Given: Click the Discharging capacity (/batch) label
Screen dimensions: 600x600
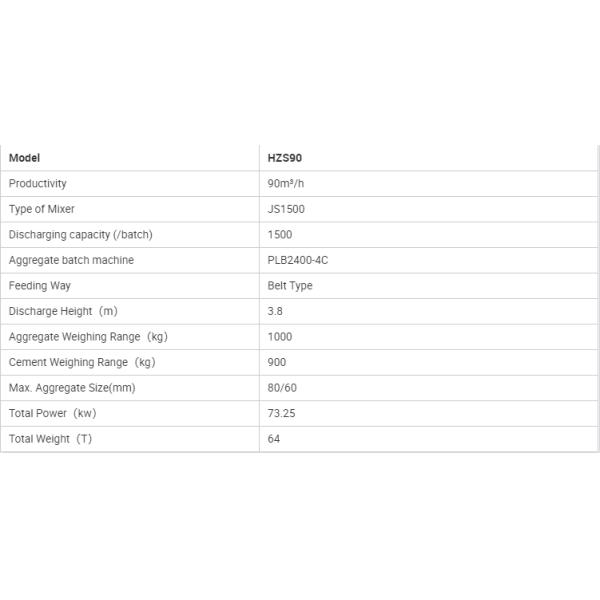Looking at the screenshot, I should (80, 235).
